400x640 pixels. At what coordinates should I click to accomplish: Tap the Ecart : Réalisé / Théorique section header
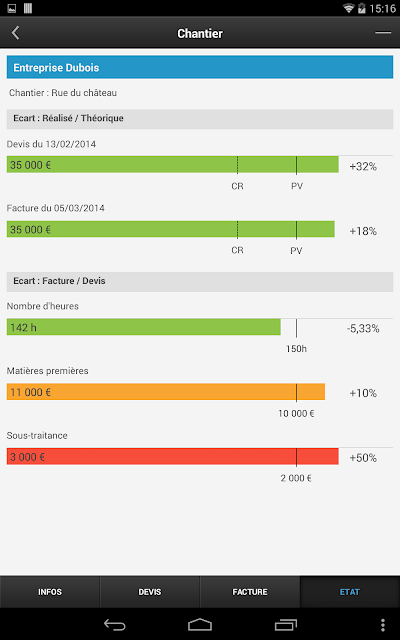(200, 119)
